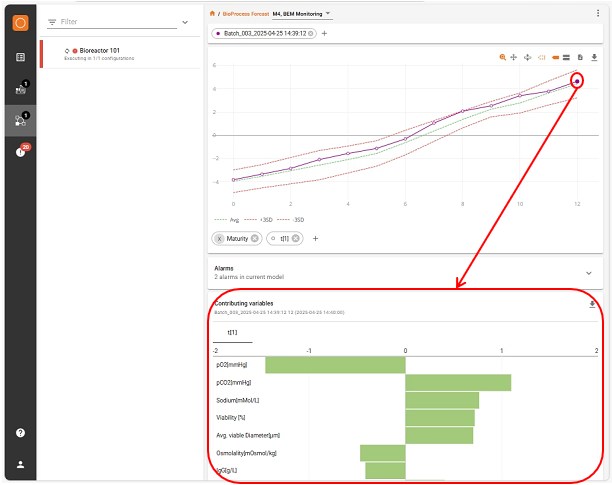
Task: Expand the Filter options chevron
Action: [184, 21]
